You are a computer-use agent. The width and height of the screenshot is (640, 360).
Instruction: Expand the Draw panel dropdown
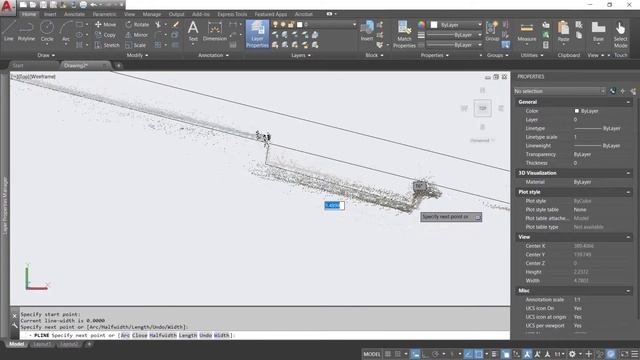(x=46, y=55)
